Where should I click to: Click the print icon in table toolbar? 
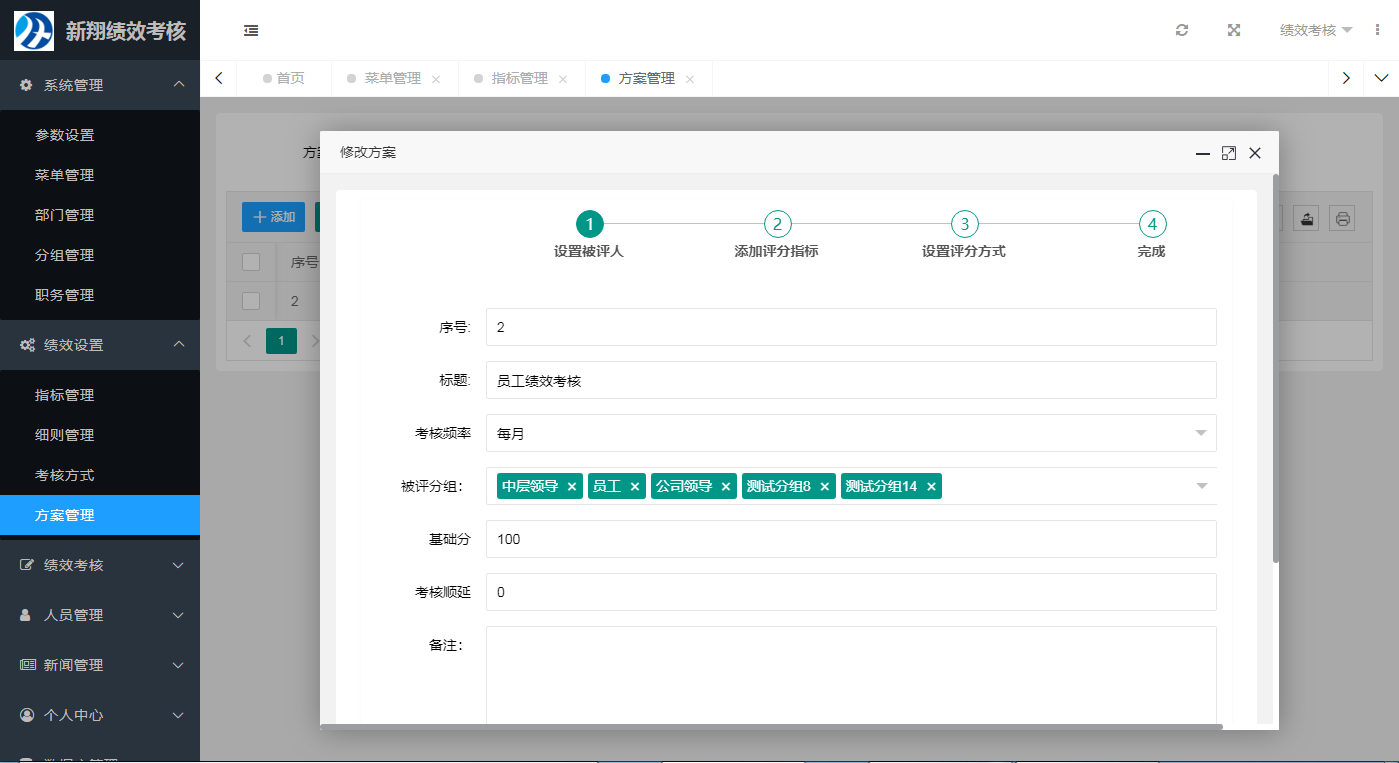coord(1342,218)
